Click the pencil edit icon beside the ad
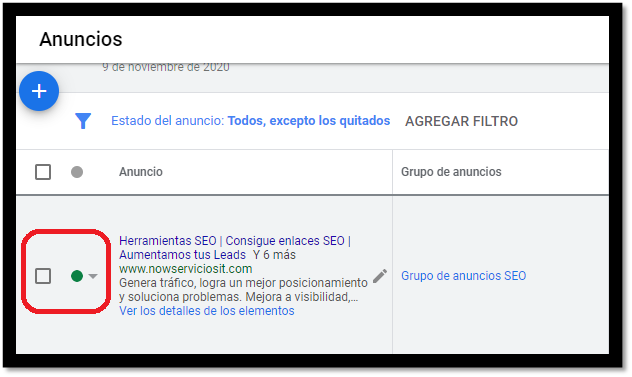Screen dimensions: 632x377 coord(380,276)
